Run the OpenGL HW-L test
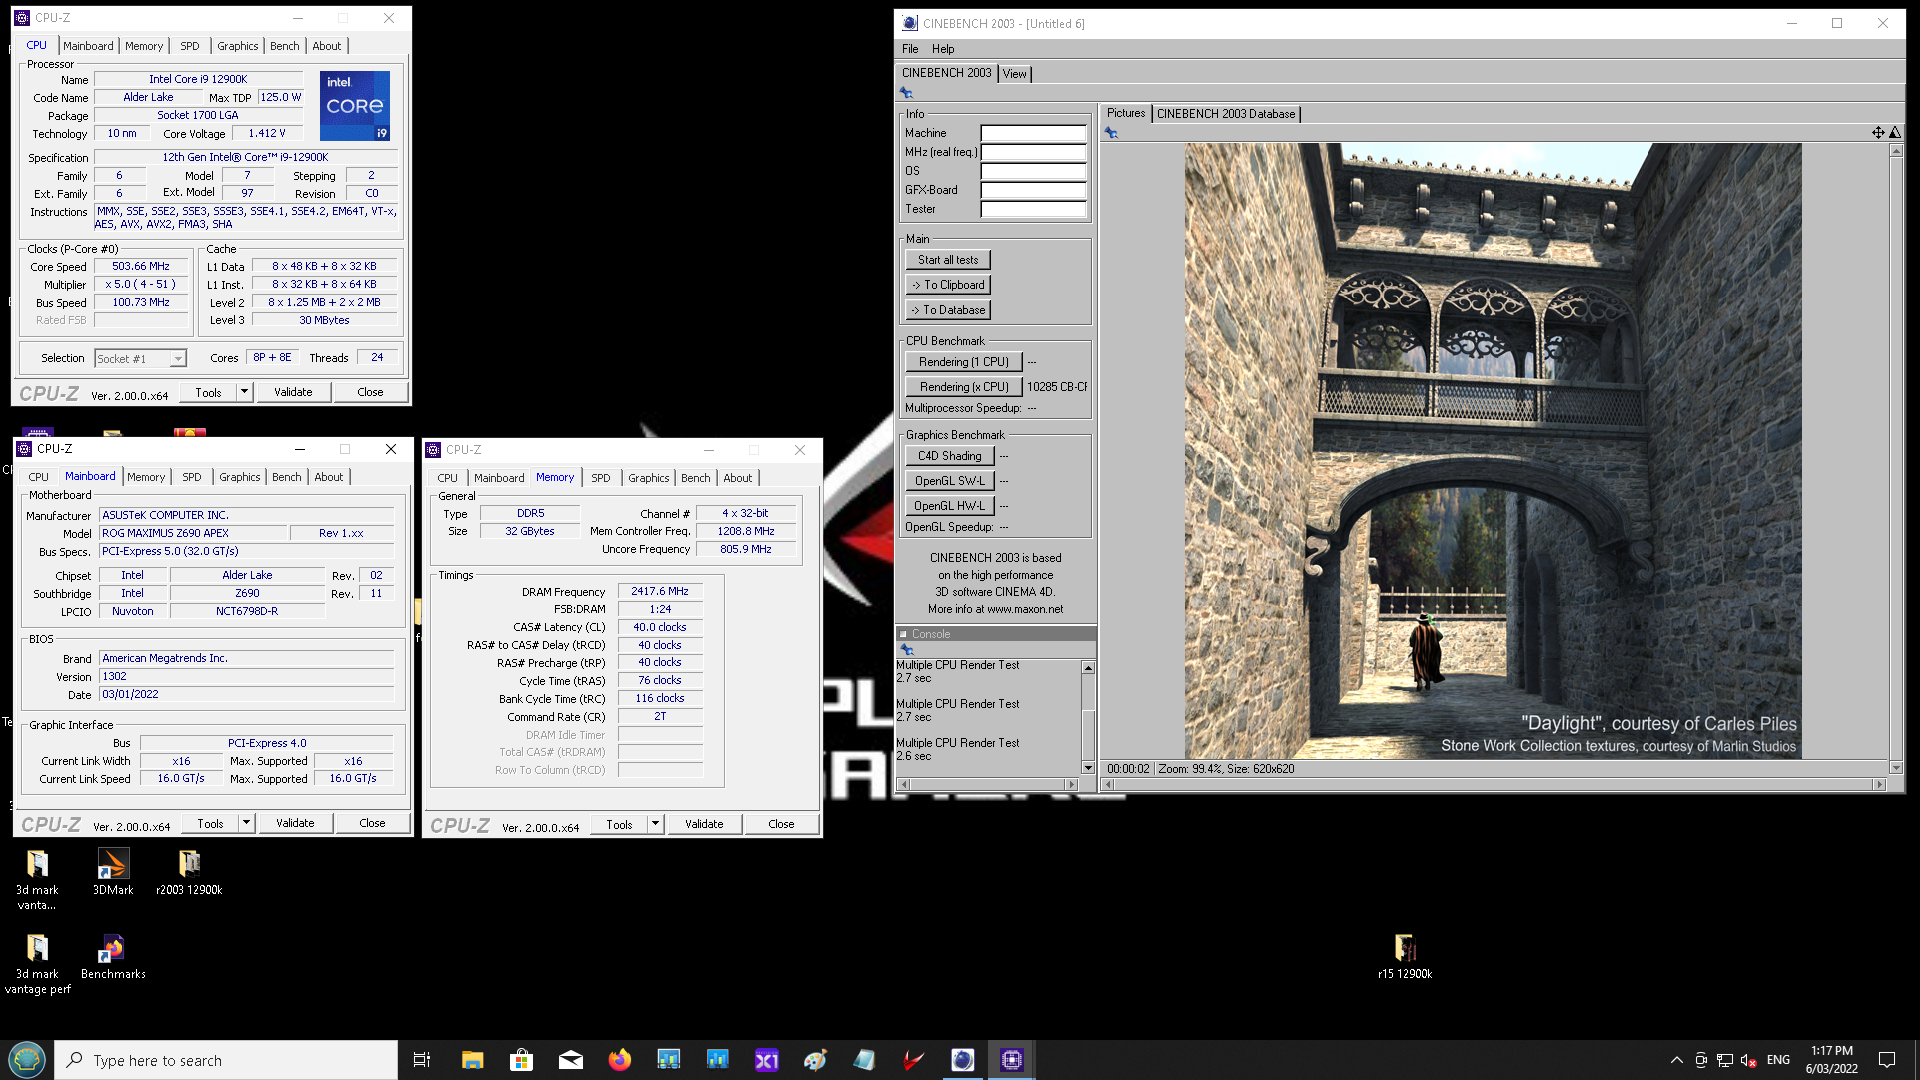The height and width of the screenshot is (1080, 1920). click(950, 506)
